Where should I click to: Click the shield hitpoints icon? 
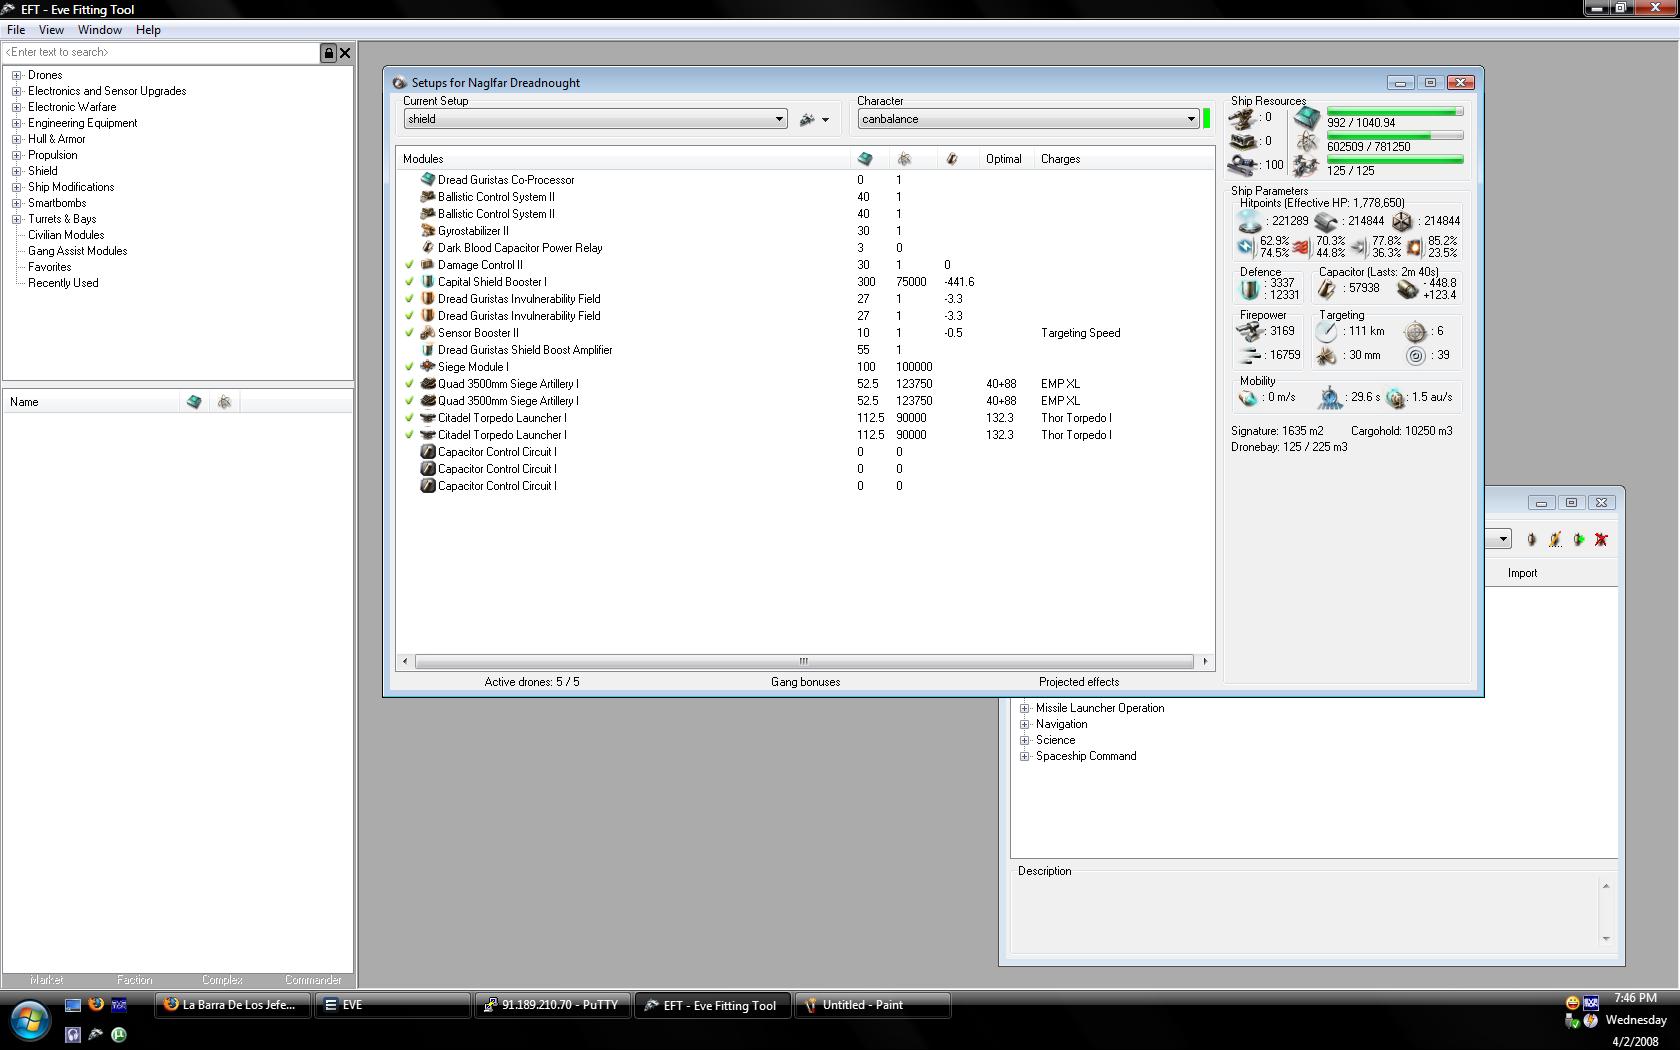(x=1249, y=221)
